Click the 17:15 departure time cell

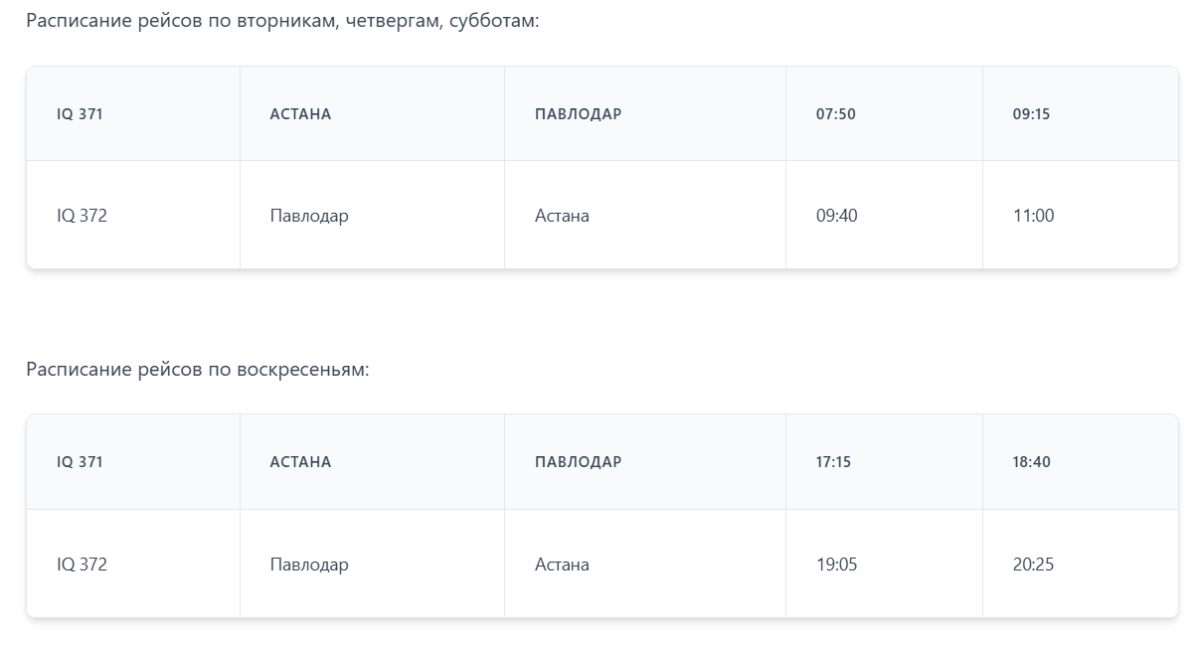coord(884,462)
